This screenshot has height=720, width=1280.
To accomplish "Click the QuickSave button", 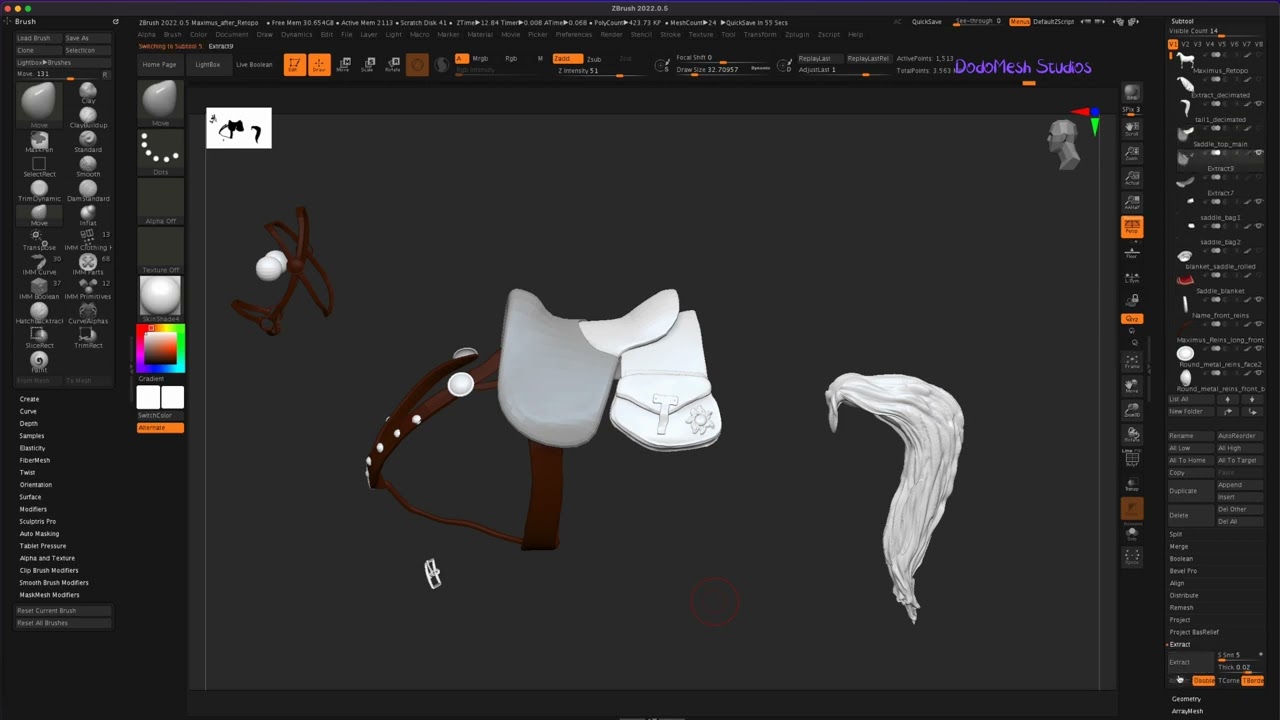I will point(926,22).
